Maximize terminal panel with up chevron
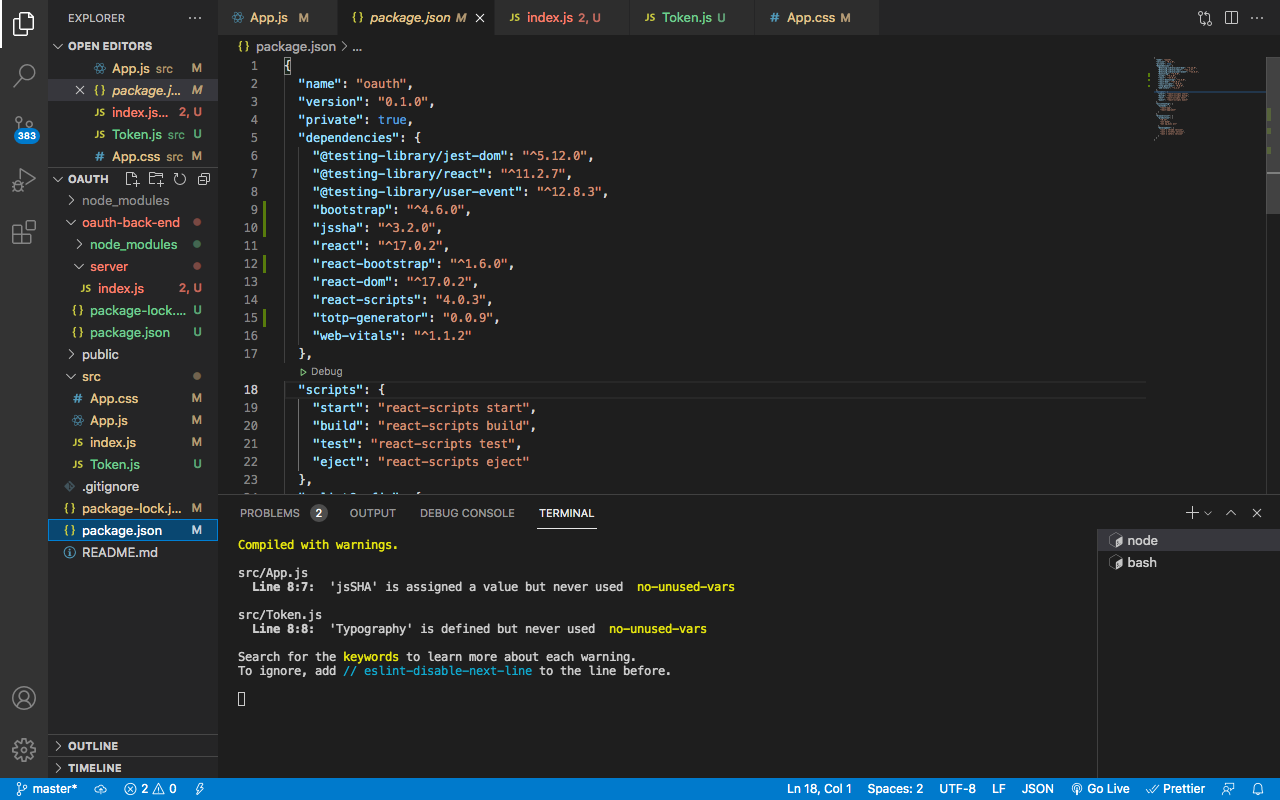Viewport: 1280px width, 800px height. coord(1231,513)
